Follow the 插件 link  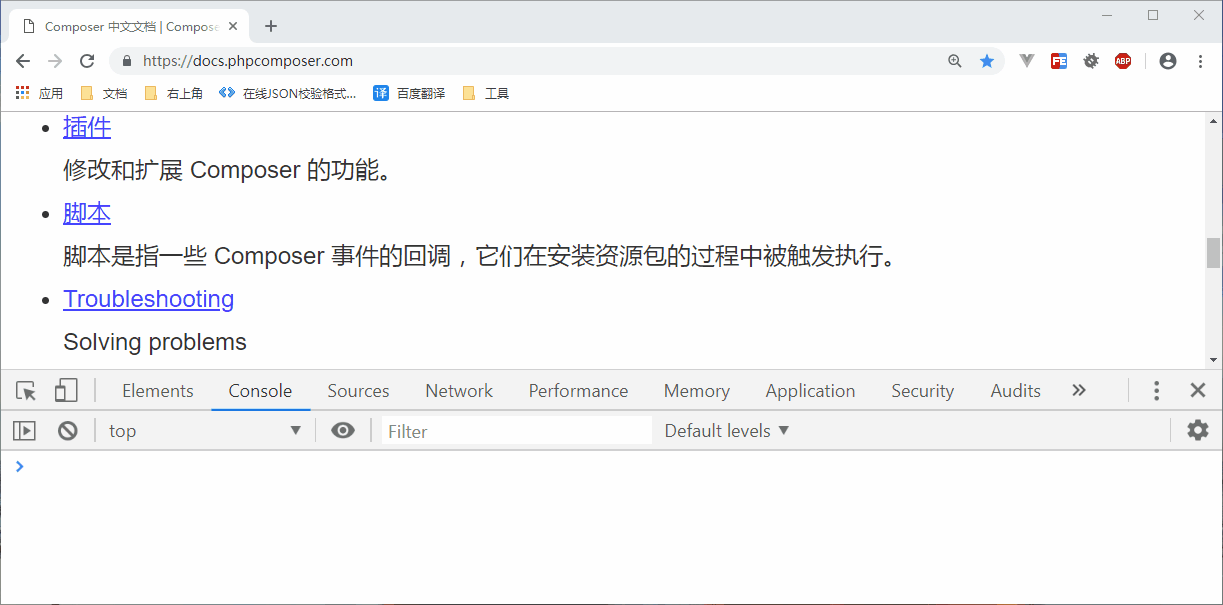point(87,127)
